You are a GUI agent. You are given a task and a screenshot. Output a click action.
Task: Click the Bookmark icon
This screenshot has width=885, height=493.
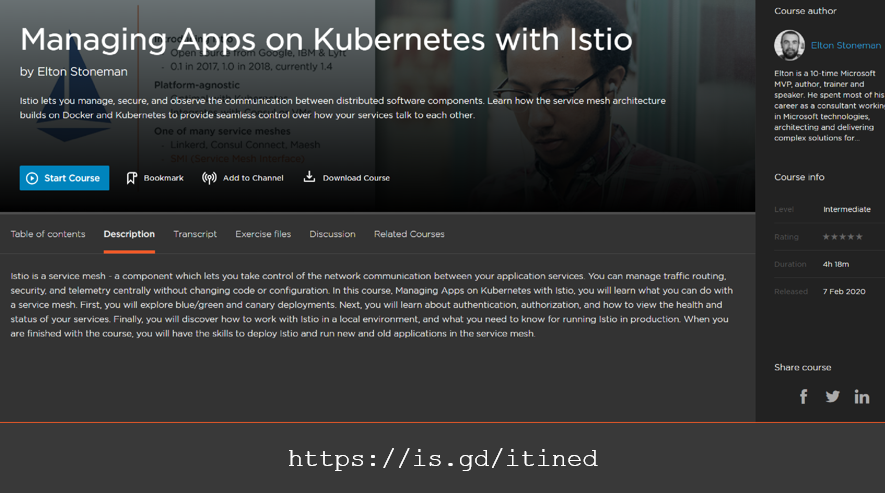tap(131, 178)
